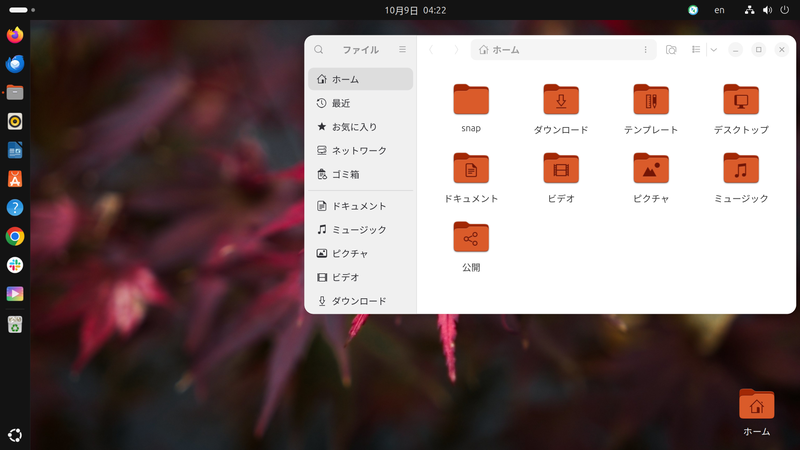
Task: Expand the view options dropdown arrow
Action: [714, 49]
